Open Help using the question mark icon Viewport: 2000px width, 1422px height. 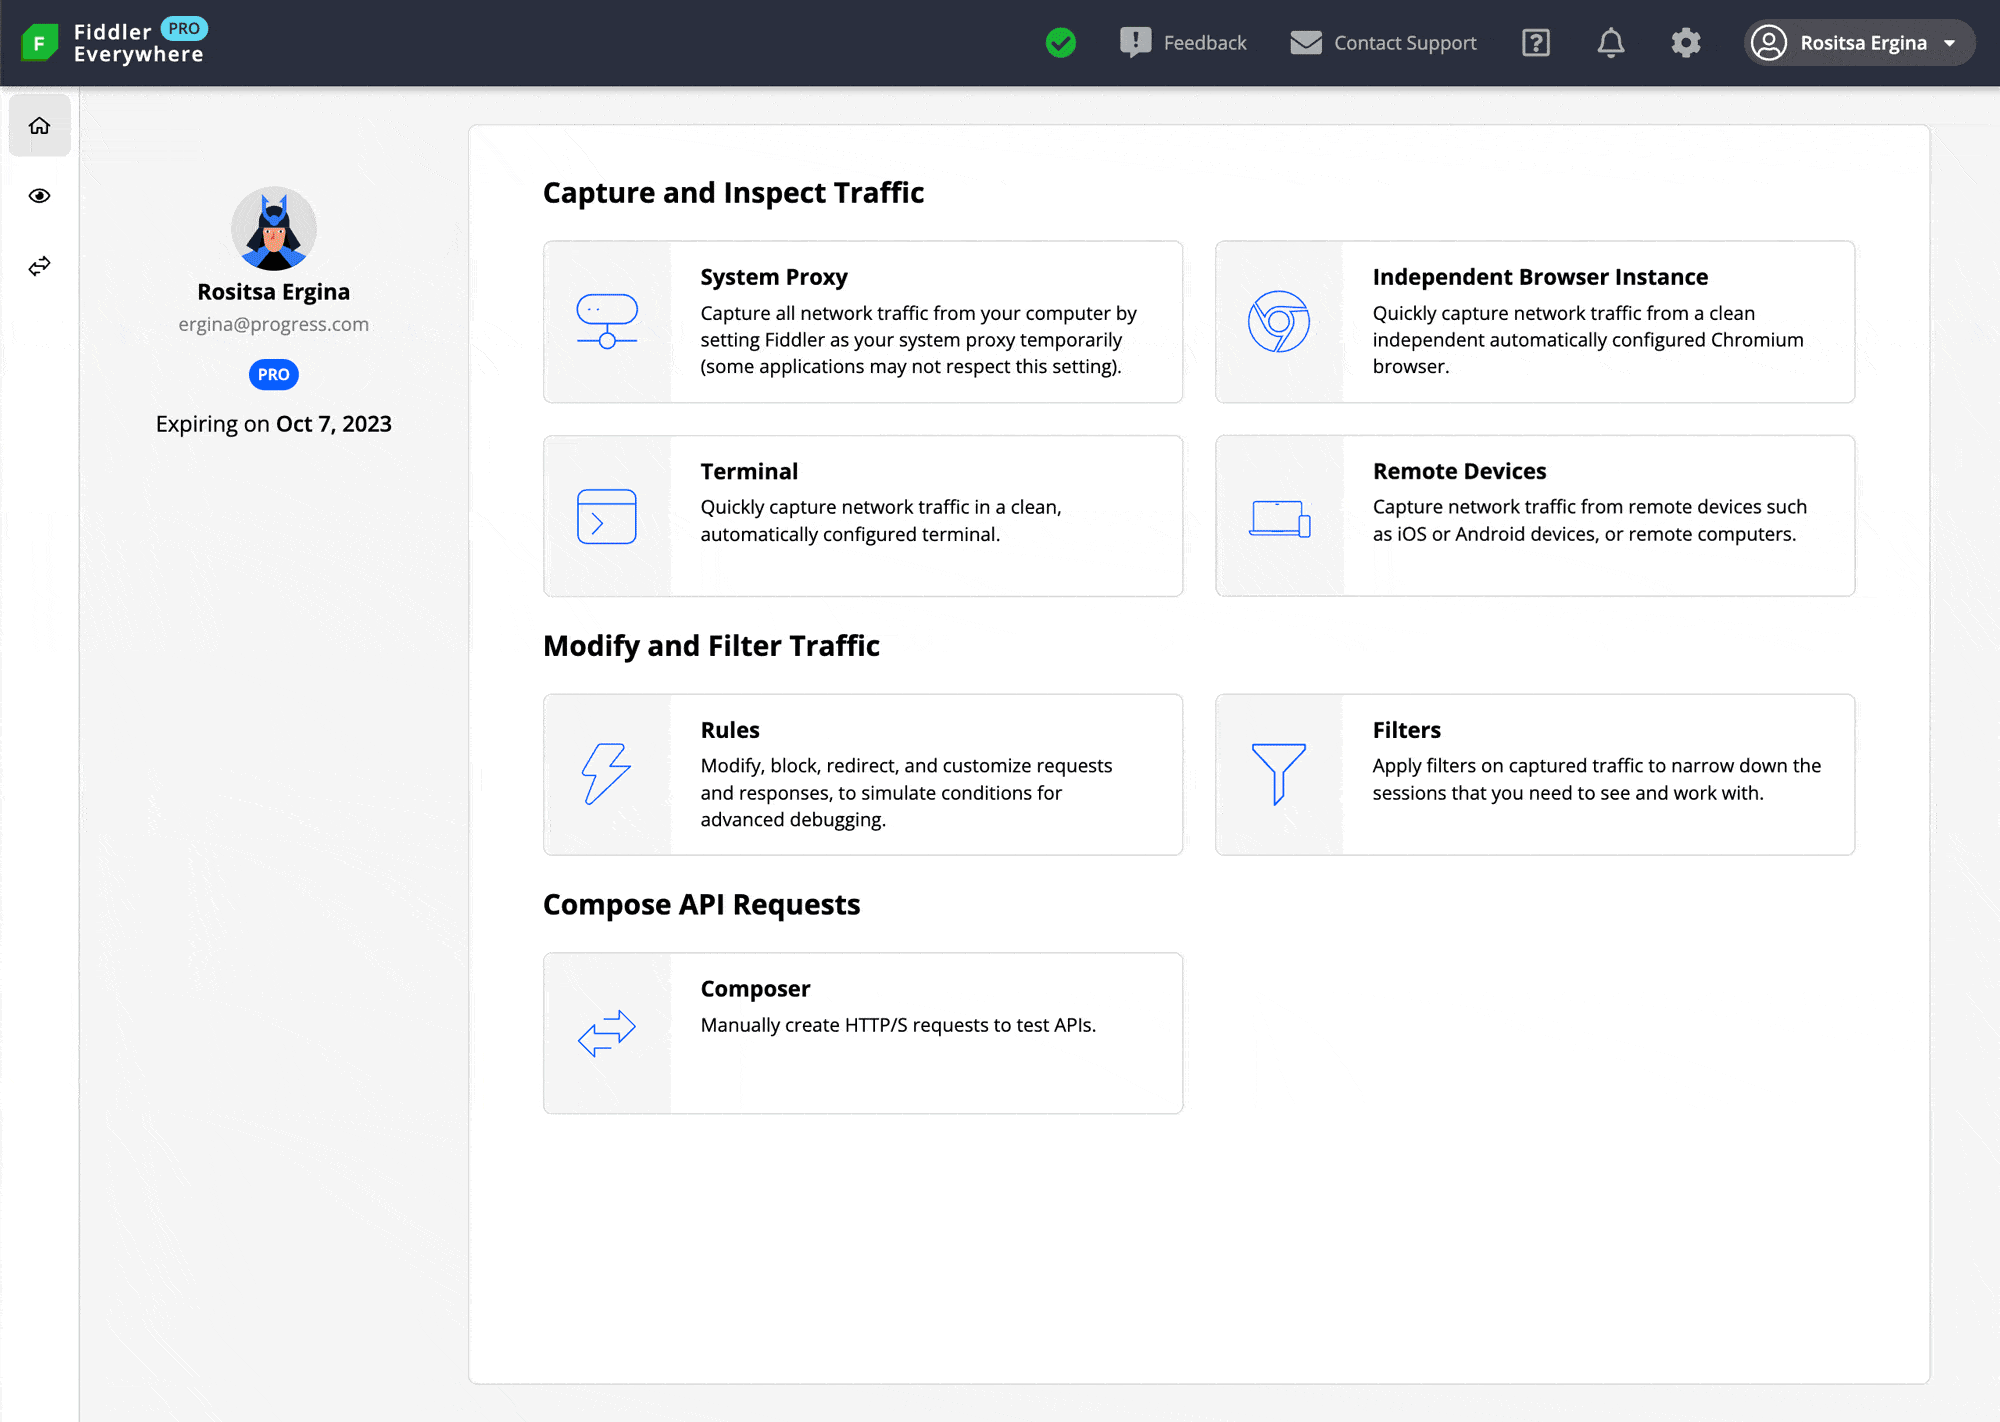click(x=1534, y=43)
